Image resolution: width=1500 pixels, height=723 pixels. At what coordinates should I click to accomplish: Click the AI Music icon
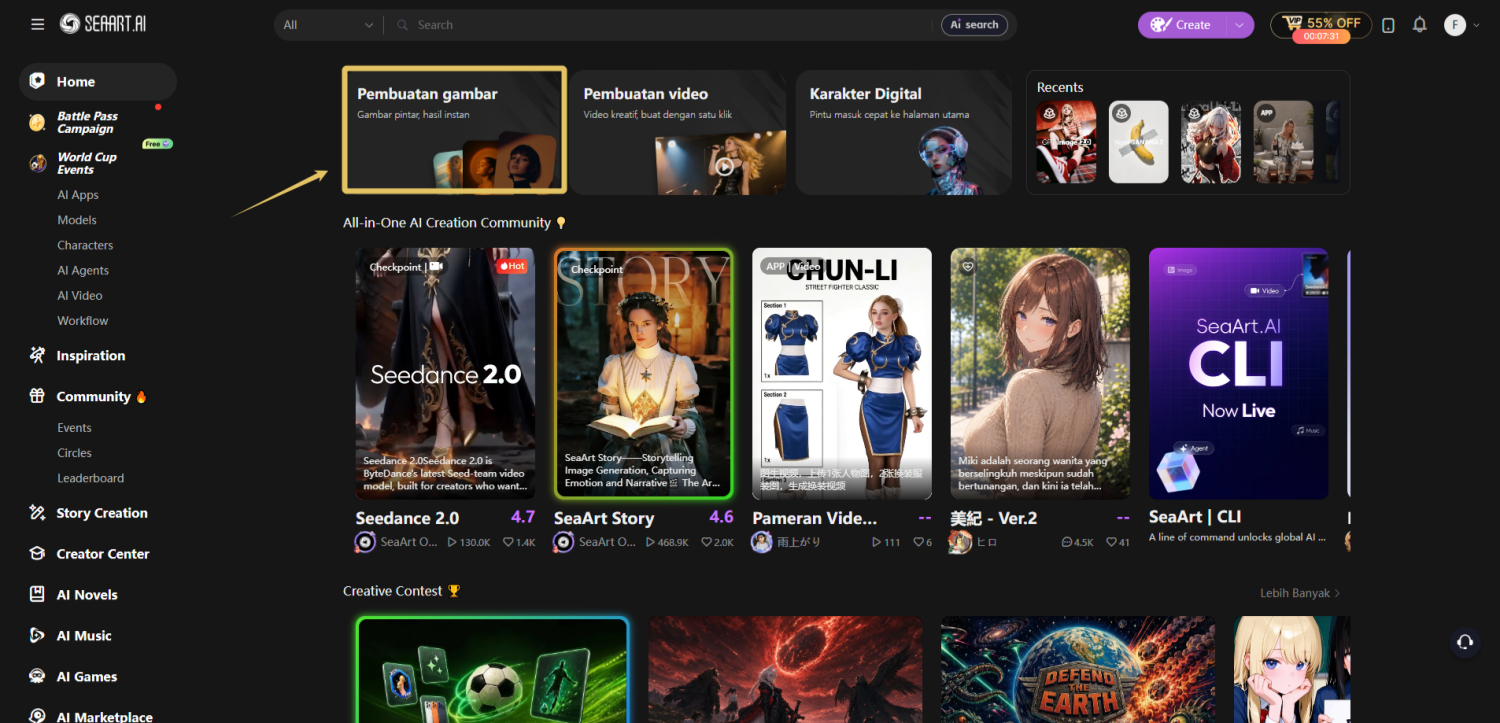click(x=37, y=636)
